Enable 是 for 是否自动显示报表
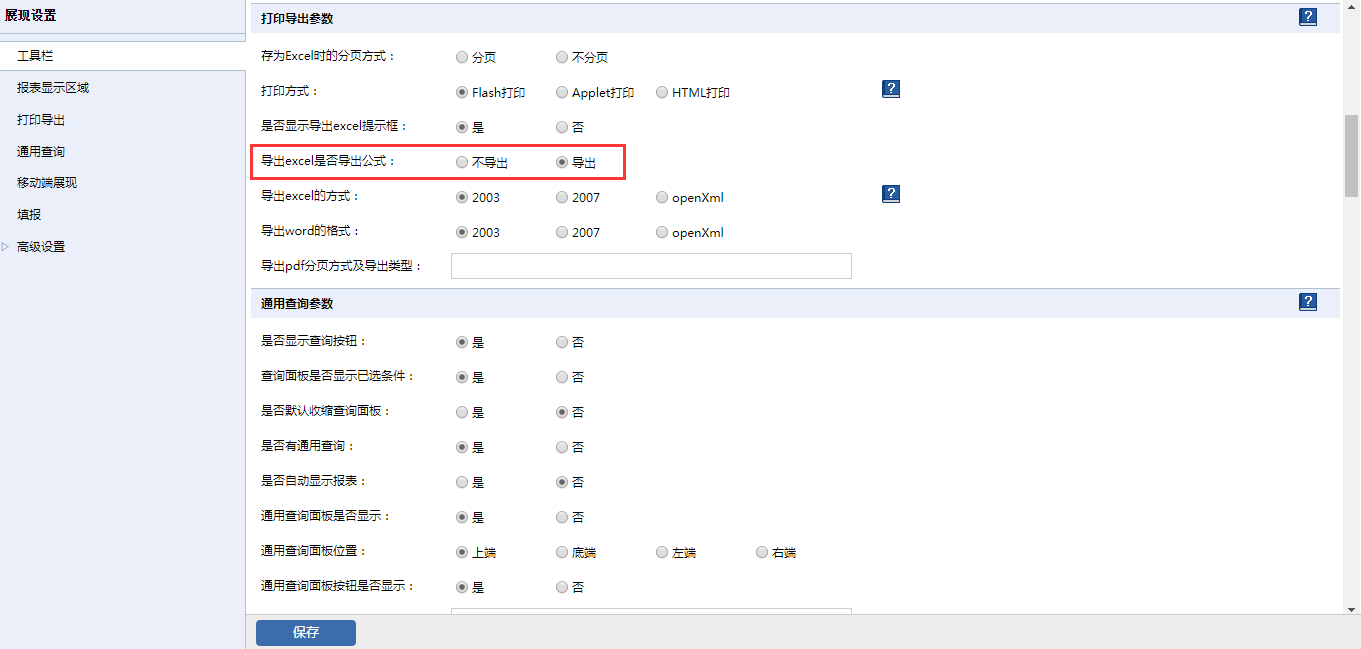 (462, 482)
